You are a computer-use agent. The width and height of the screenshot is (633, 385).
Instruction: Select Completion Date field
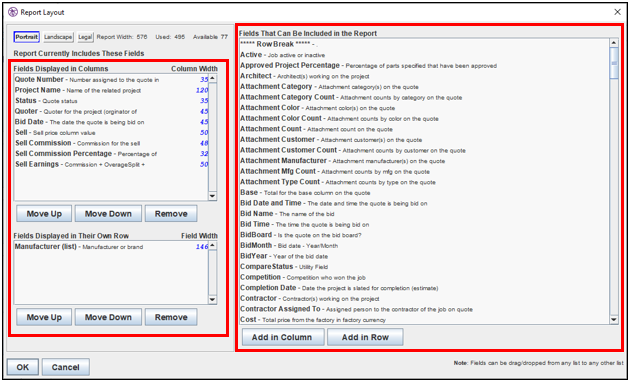click(x=424, y=288)
